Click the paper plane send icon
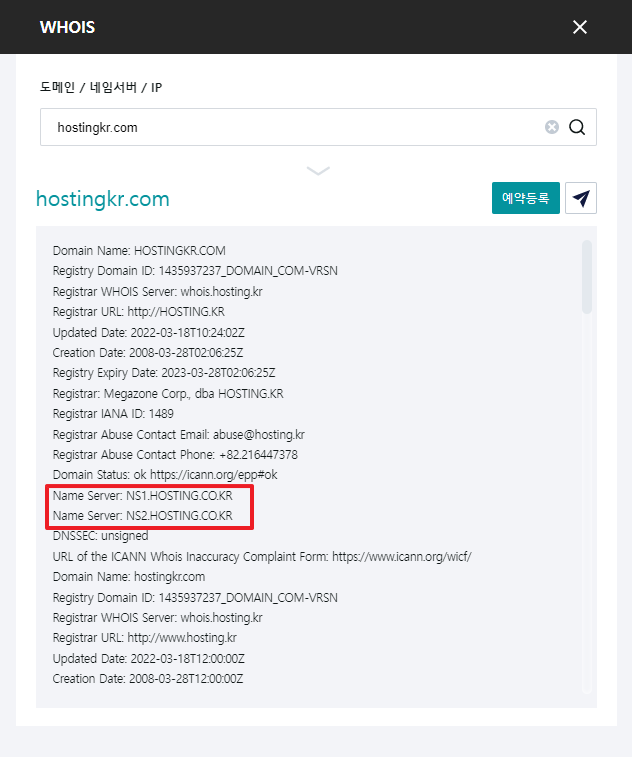Image resolution: width=632 pixels, height=757 pixels. [580, 198]
